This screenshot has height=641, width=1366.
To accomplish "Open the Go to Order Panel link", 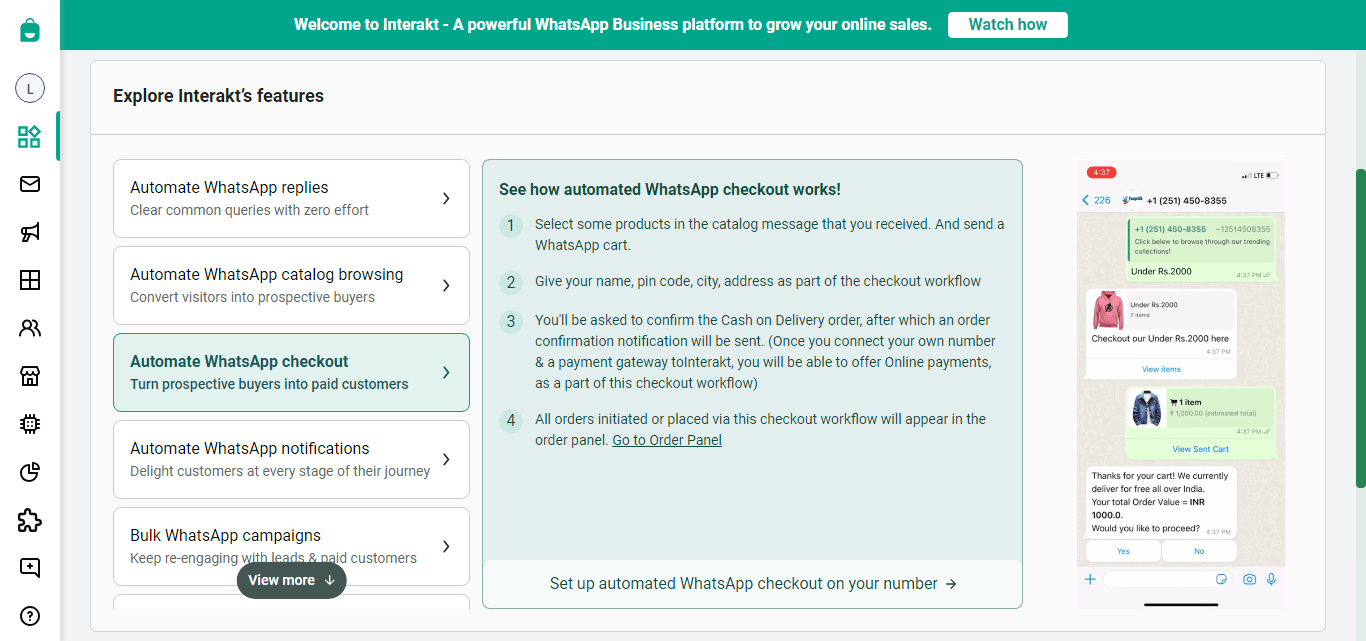I will point(666,439).
